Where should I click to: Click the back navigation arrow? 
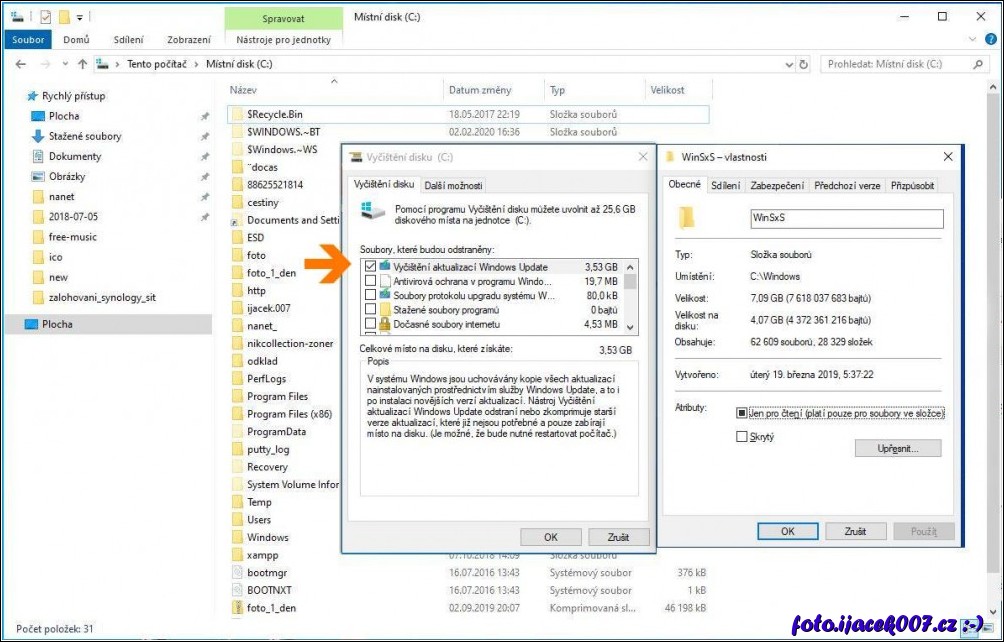tap(22, 64)
